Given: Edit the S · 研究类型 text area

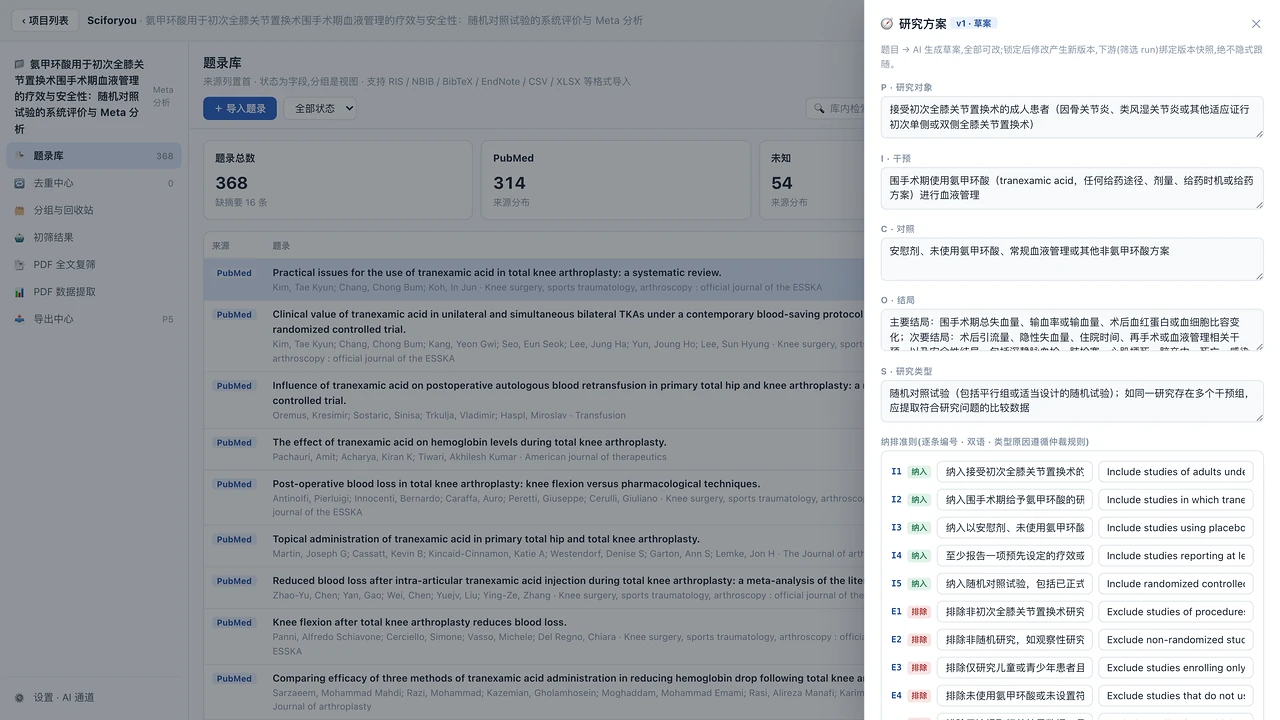Looking at the screenshot, I should 1072,401.
